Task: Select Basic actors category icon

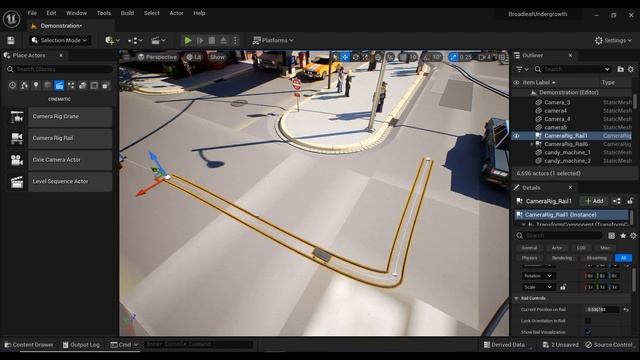Action: (24, 85)
